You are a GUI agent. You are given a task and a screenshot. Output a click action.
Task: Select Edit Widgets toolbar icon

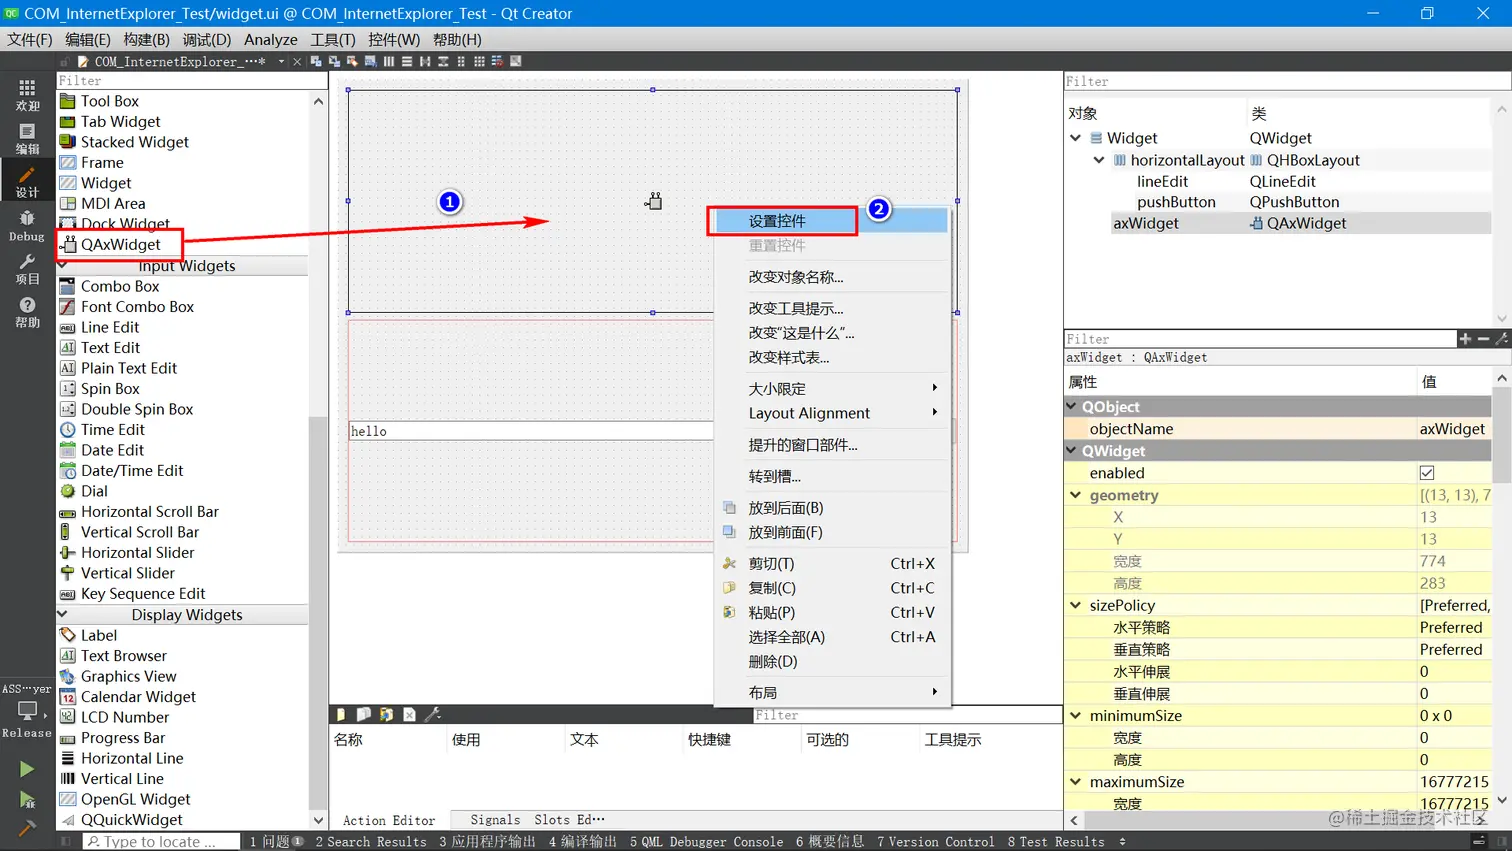(x=316, y=61)
